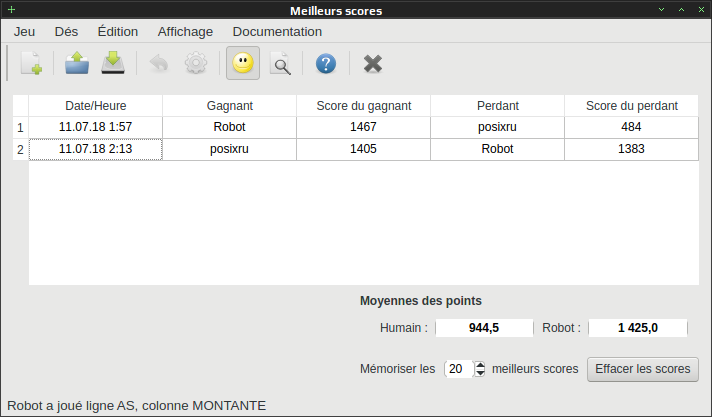The width and height of the screenshot is (712, 417).
Task: Select the loser score cell 1383
Action: point(631,149)
